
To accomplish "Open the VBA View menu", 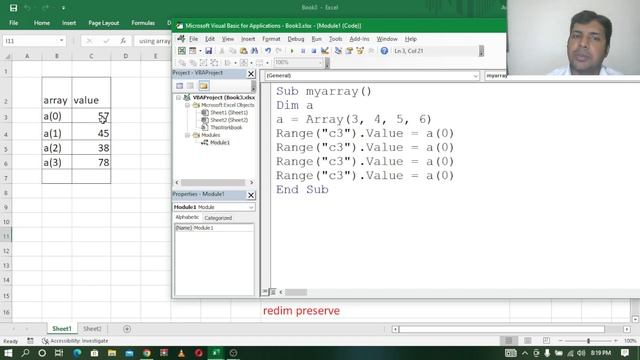I will 228,39.
